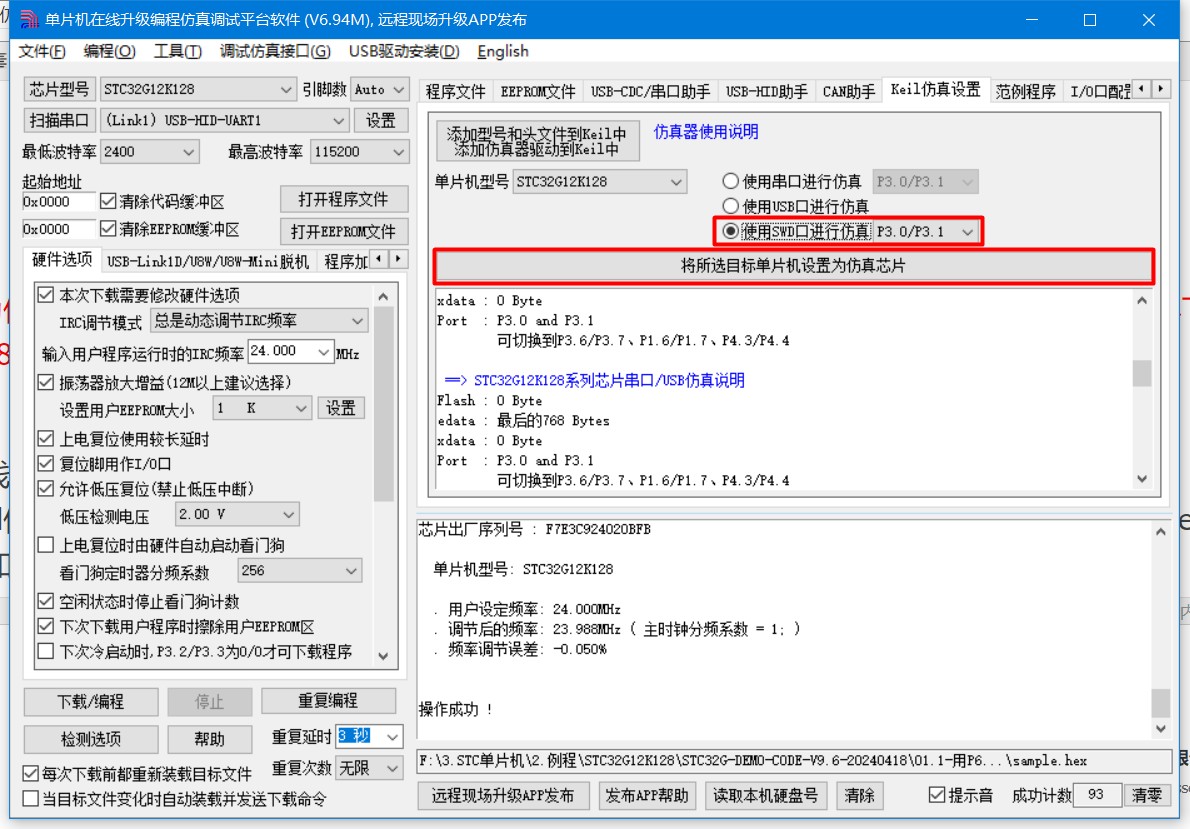Open the 最高波特率 115200 dropdown
The height and width of the screenshot is (829, 1190).
(x=360, y=152)
